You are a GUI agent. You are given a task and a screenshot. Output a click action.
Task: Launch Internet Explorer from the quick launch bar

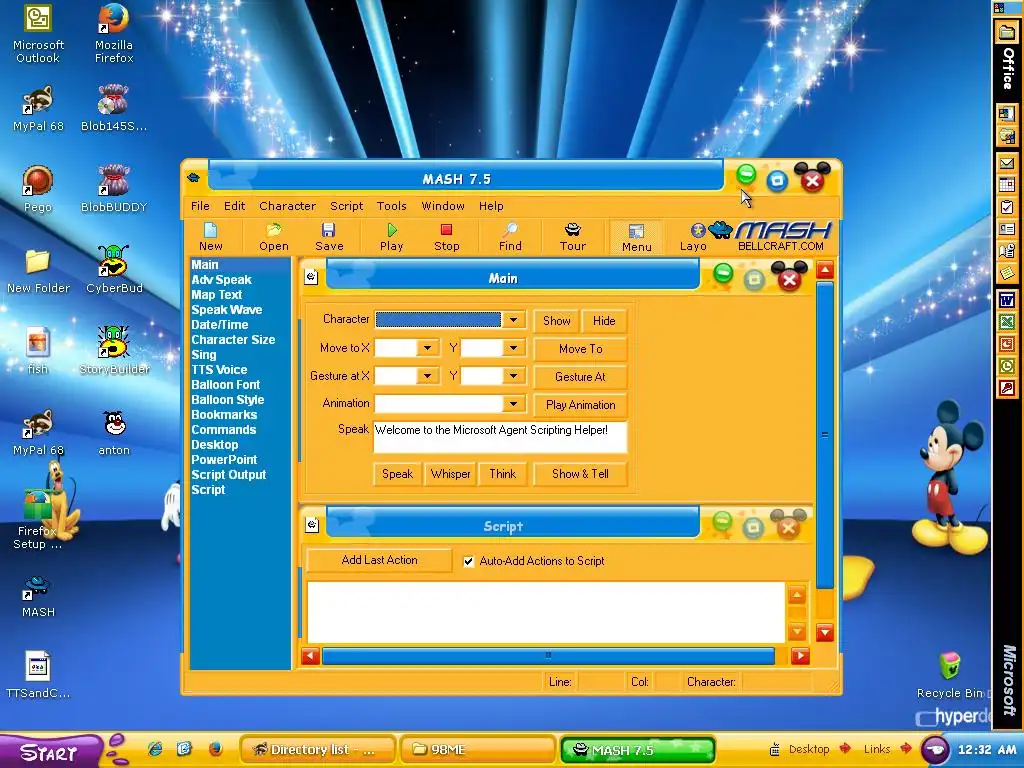click(155, 749)
